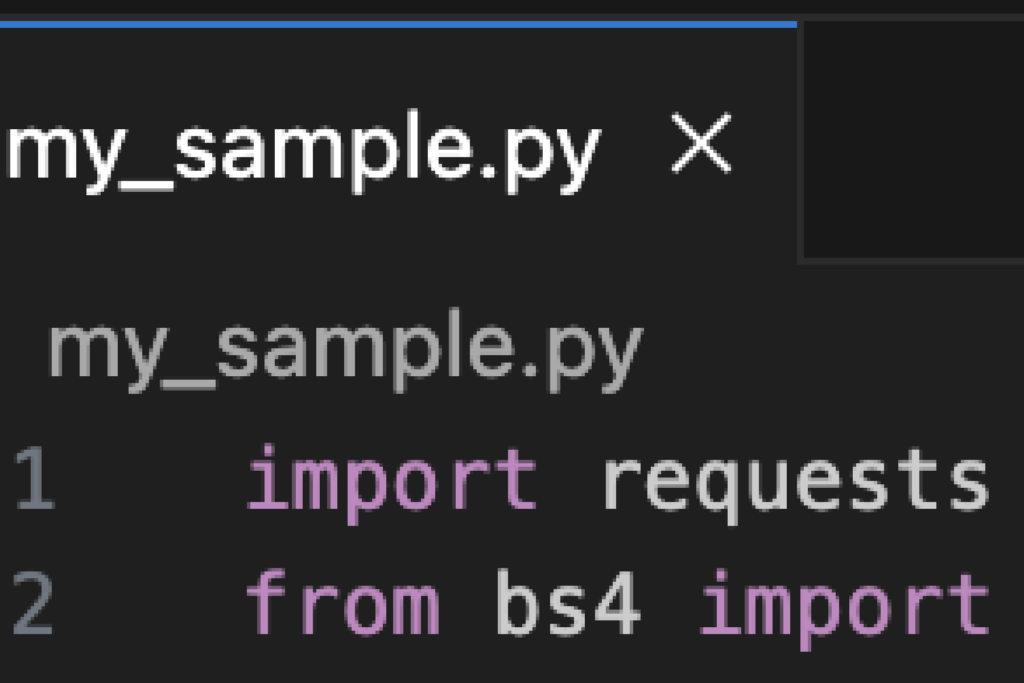Select line 2 via its line number
The height and width of the screenshot is (683, 1024).
point(32,602)
